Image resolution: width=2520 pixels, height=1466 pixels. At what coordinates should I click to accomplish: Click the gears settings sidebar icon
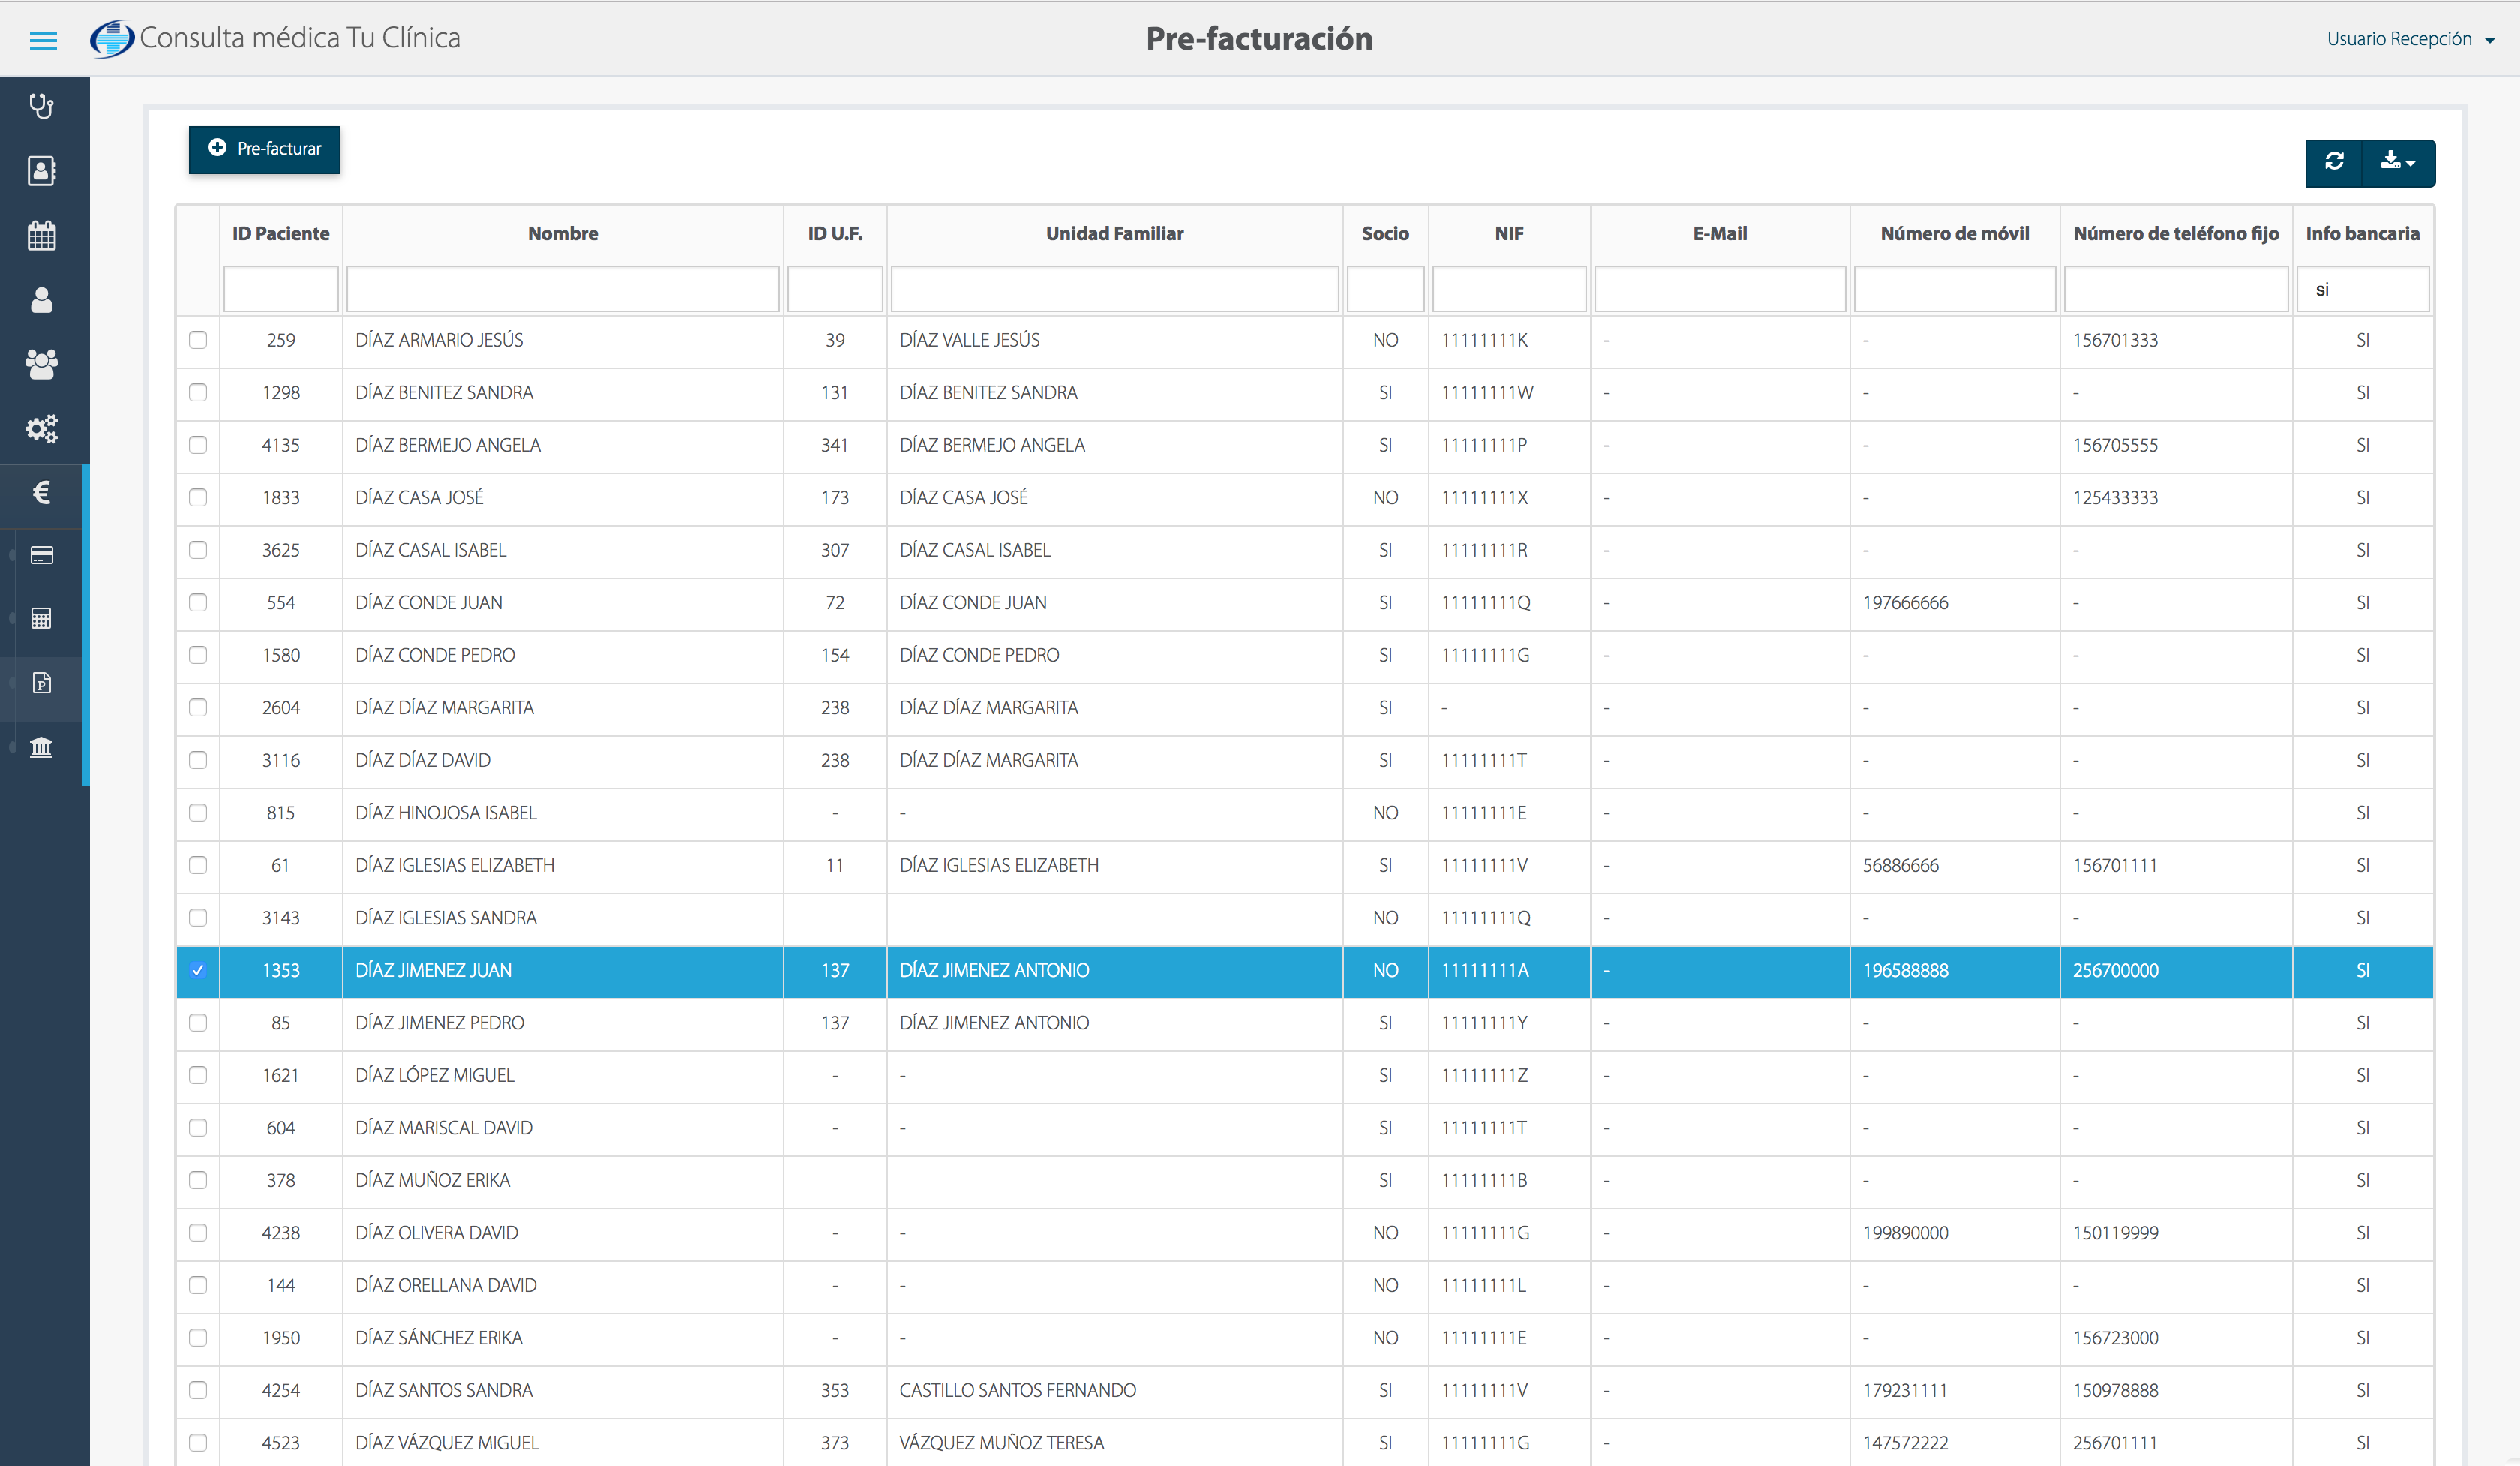click(x=41, y=429)
